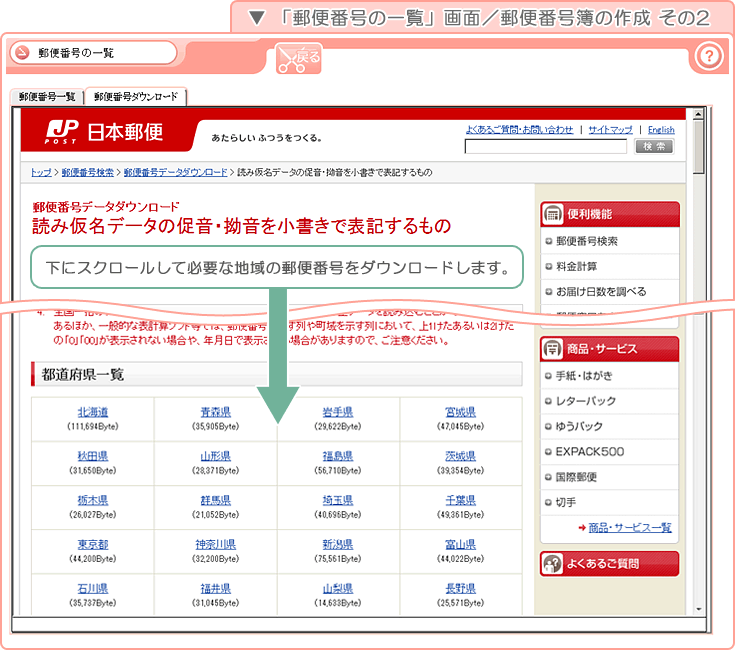Screen dimensions: 735x650
Task: Open レターパック in the services list
Action: (x=584, y=401)
